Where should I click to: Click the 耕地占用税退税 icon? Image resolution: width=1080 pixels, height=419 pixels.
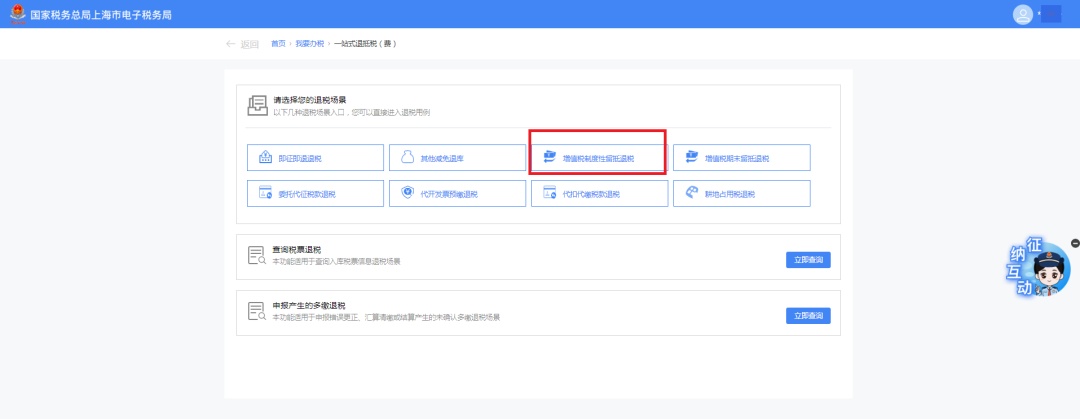(x=691, y=193)
